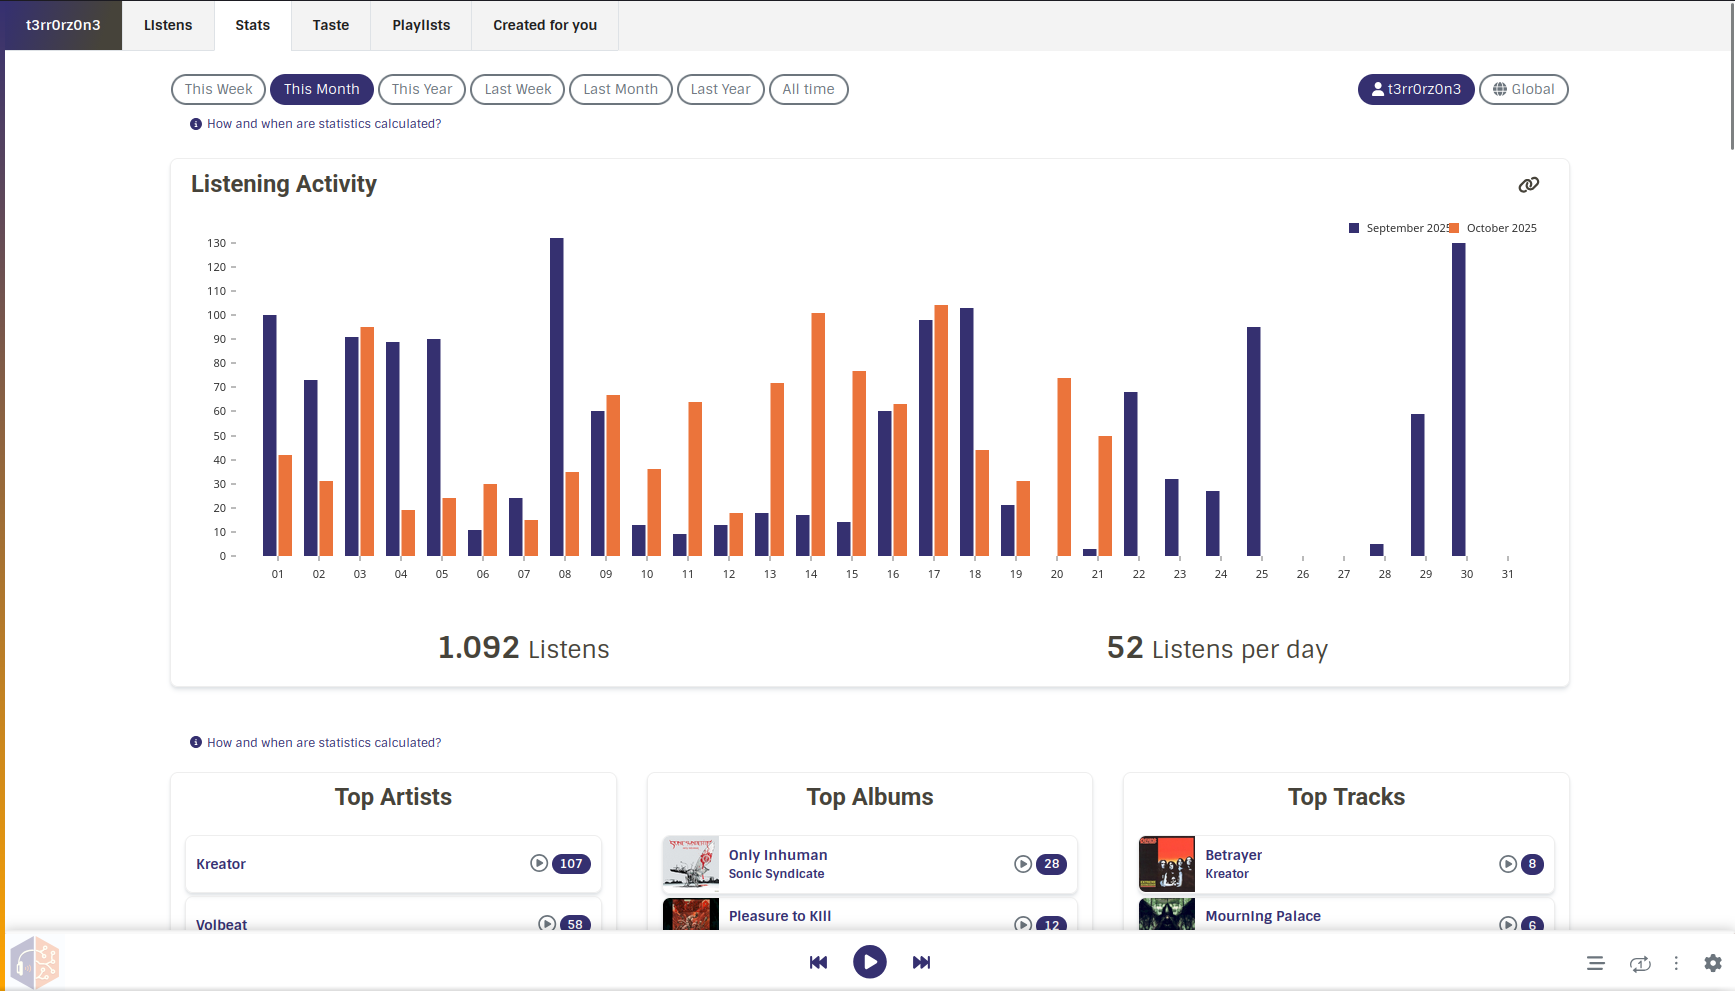
Task: Open the player more options menu
Action: click(1676, 963)
